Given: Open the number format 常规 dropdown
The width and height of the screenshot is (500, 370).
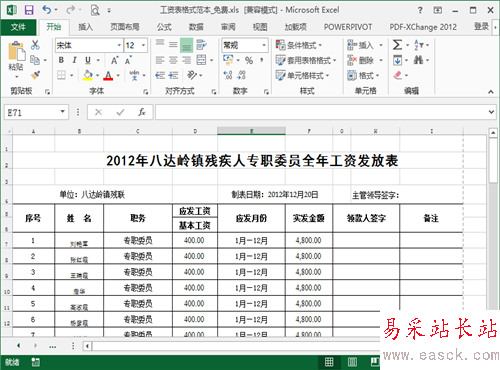Looking at the screenshot, I should tap(264, 45).
